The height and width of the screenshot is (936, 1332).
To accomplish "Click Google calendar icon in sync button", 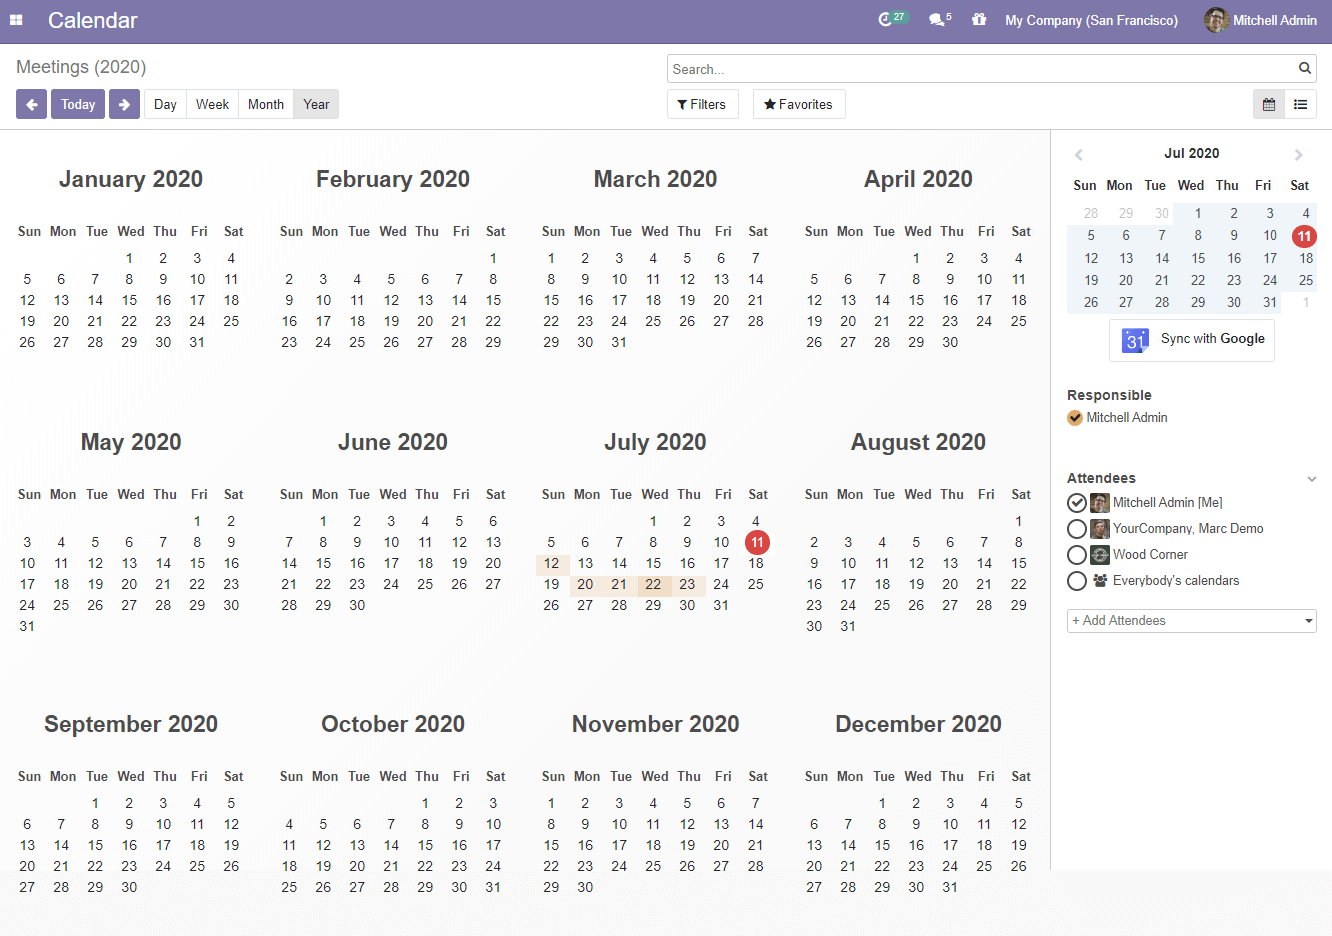I will tap(1135, 340).
